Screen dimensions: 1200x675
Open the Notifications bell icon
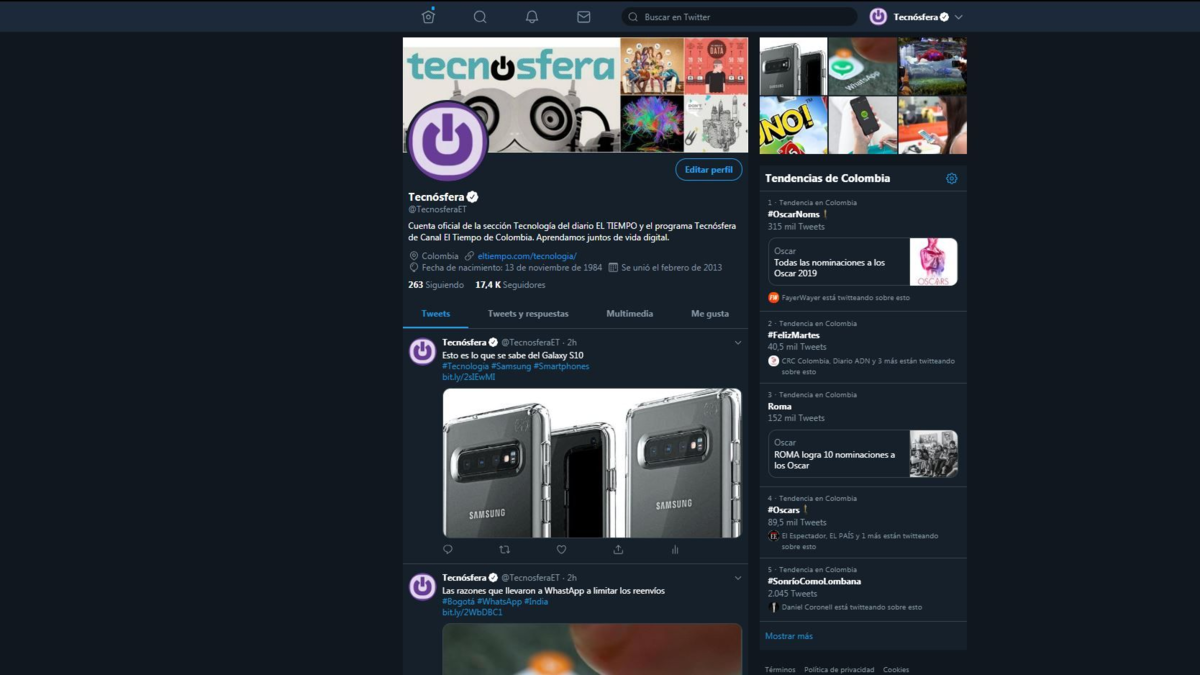532,17
